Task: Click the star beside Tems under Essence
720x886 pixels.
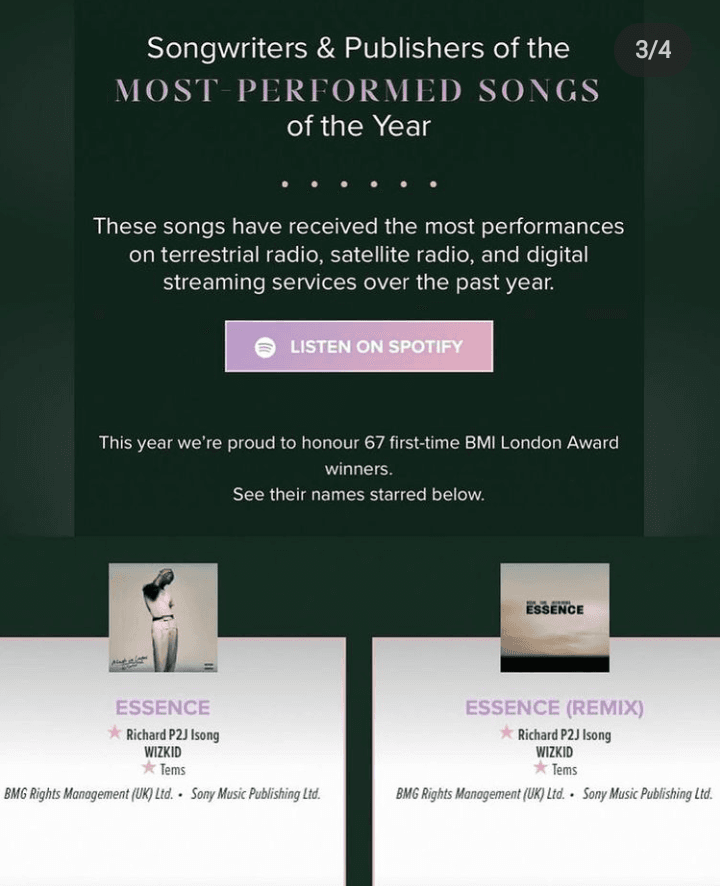Action: (149, 767)
